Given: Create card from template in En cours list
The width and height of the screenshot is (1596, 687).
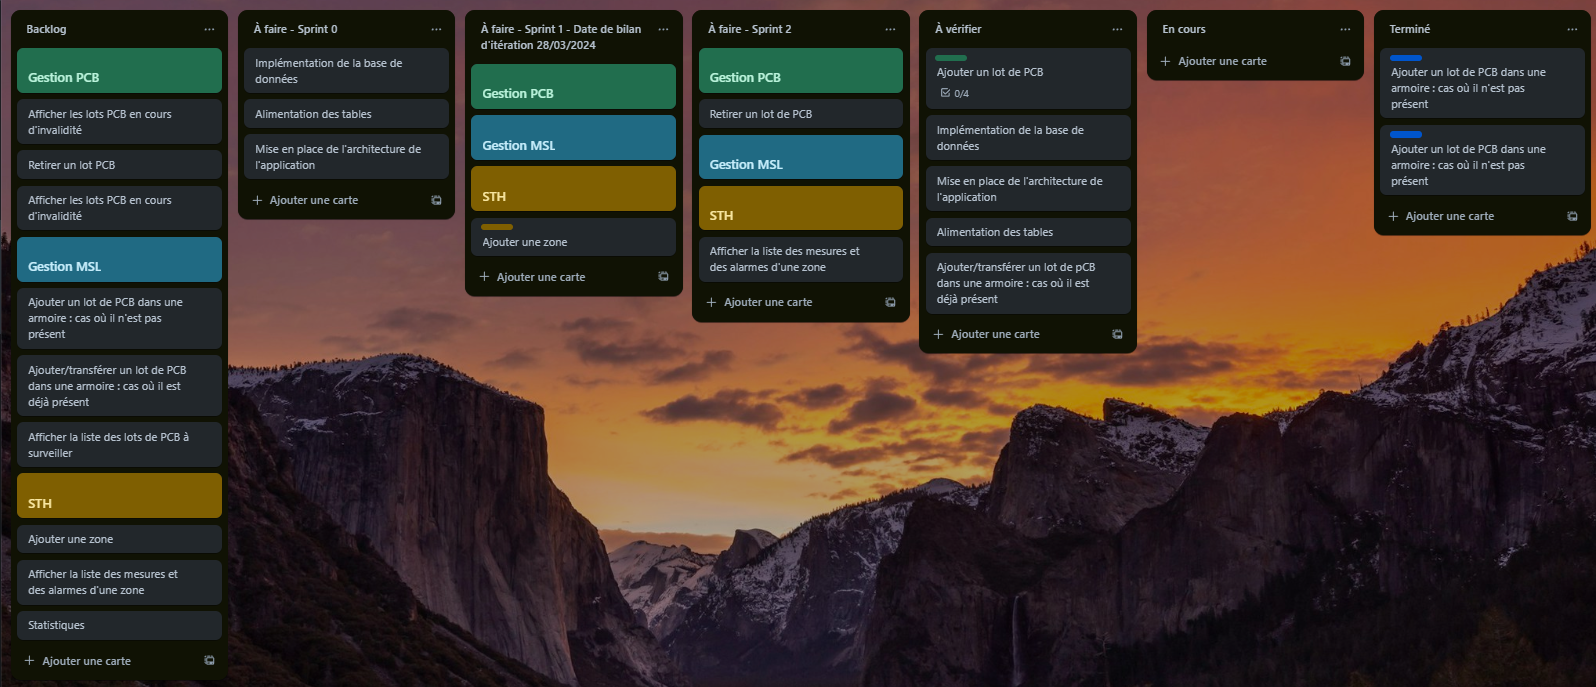Looking at the screenshot, I should point(1345,61).
